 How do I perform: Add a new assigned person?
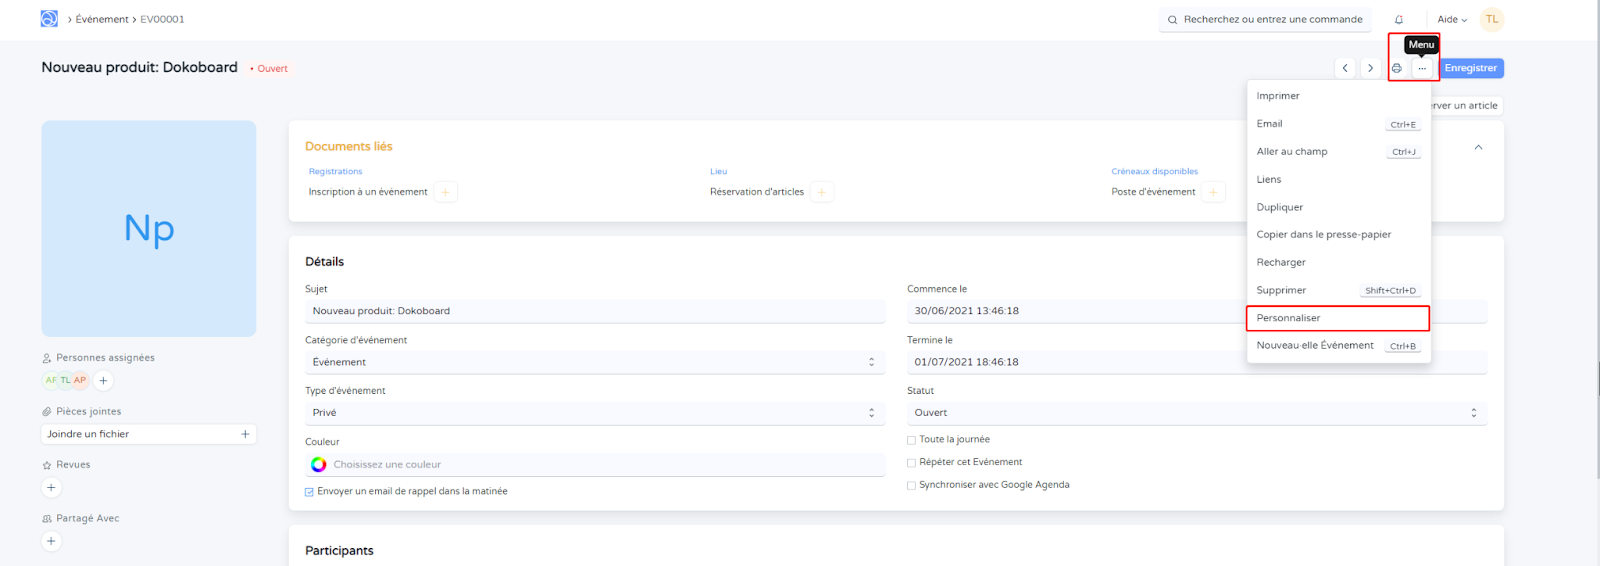coord(103,380)
